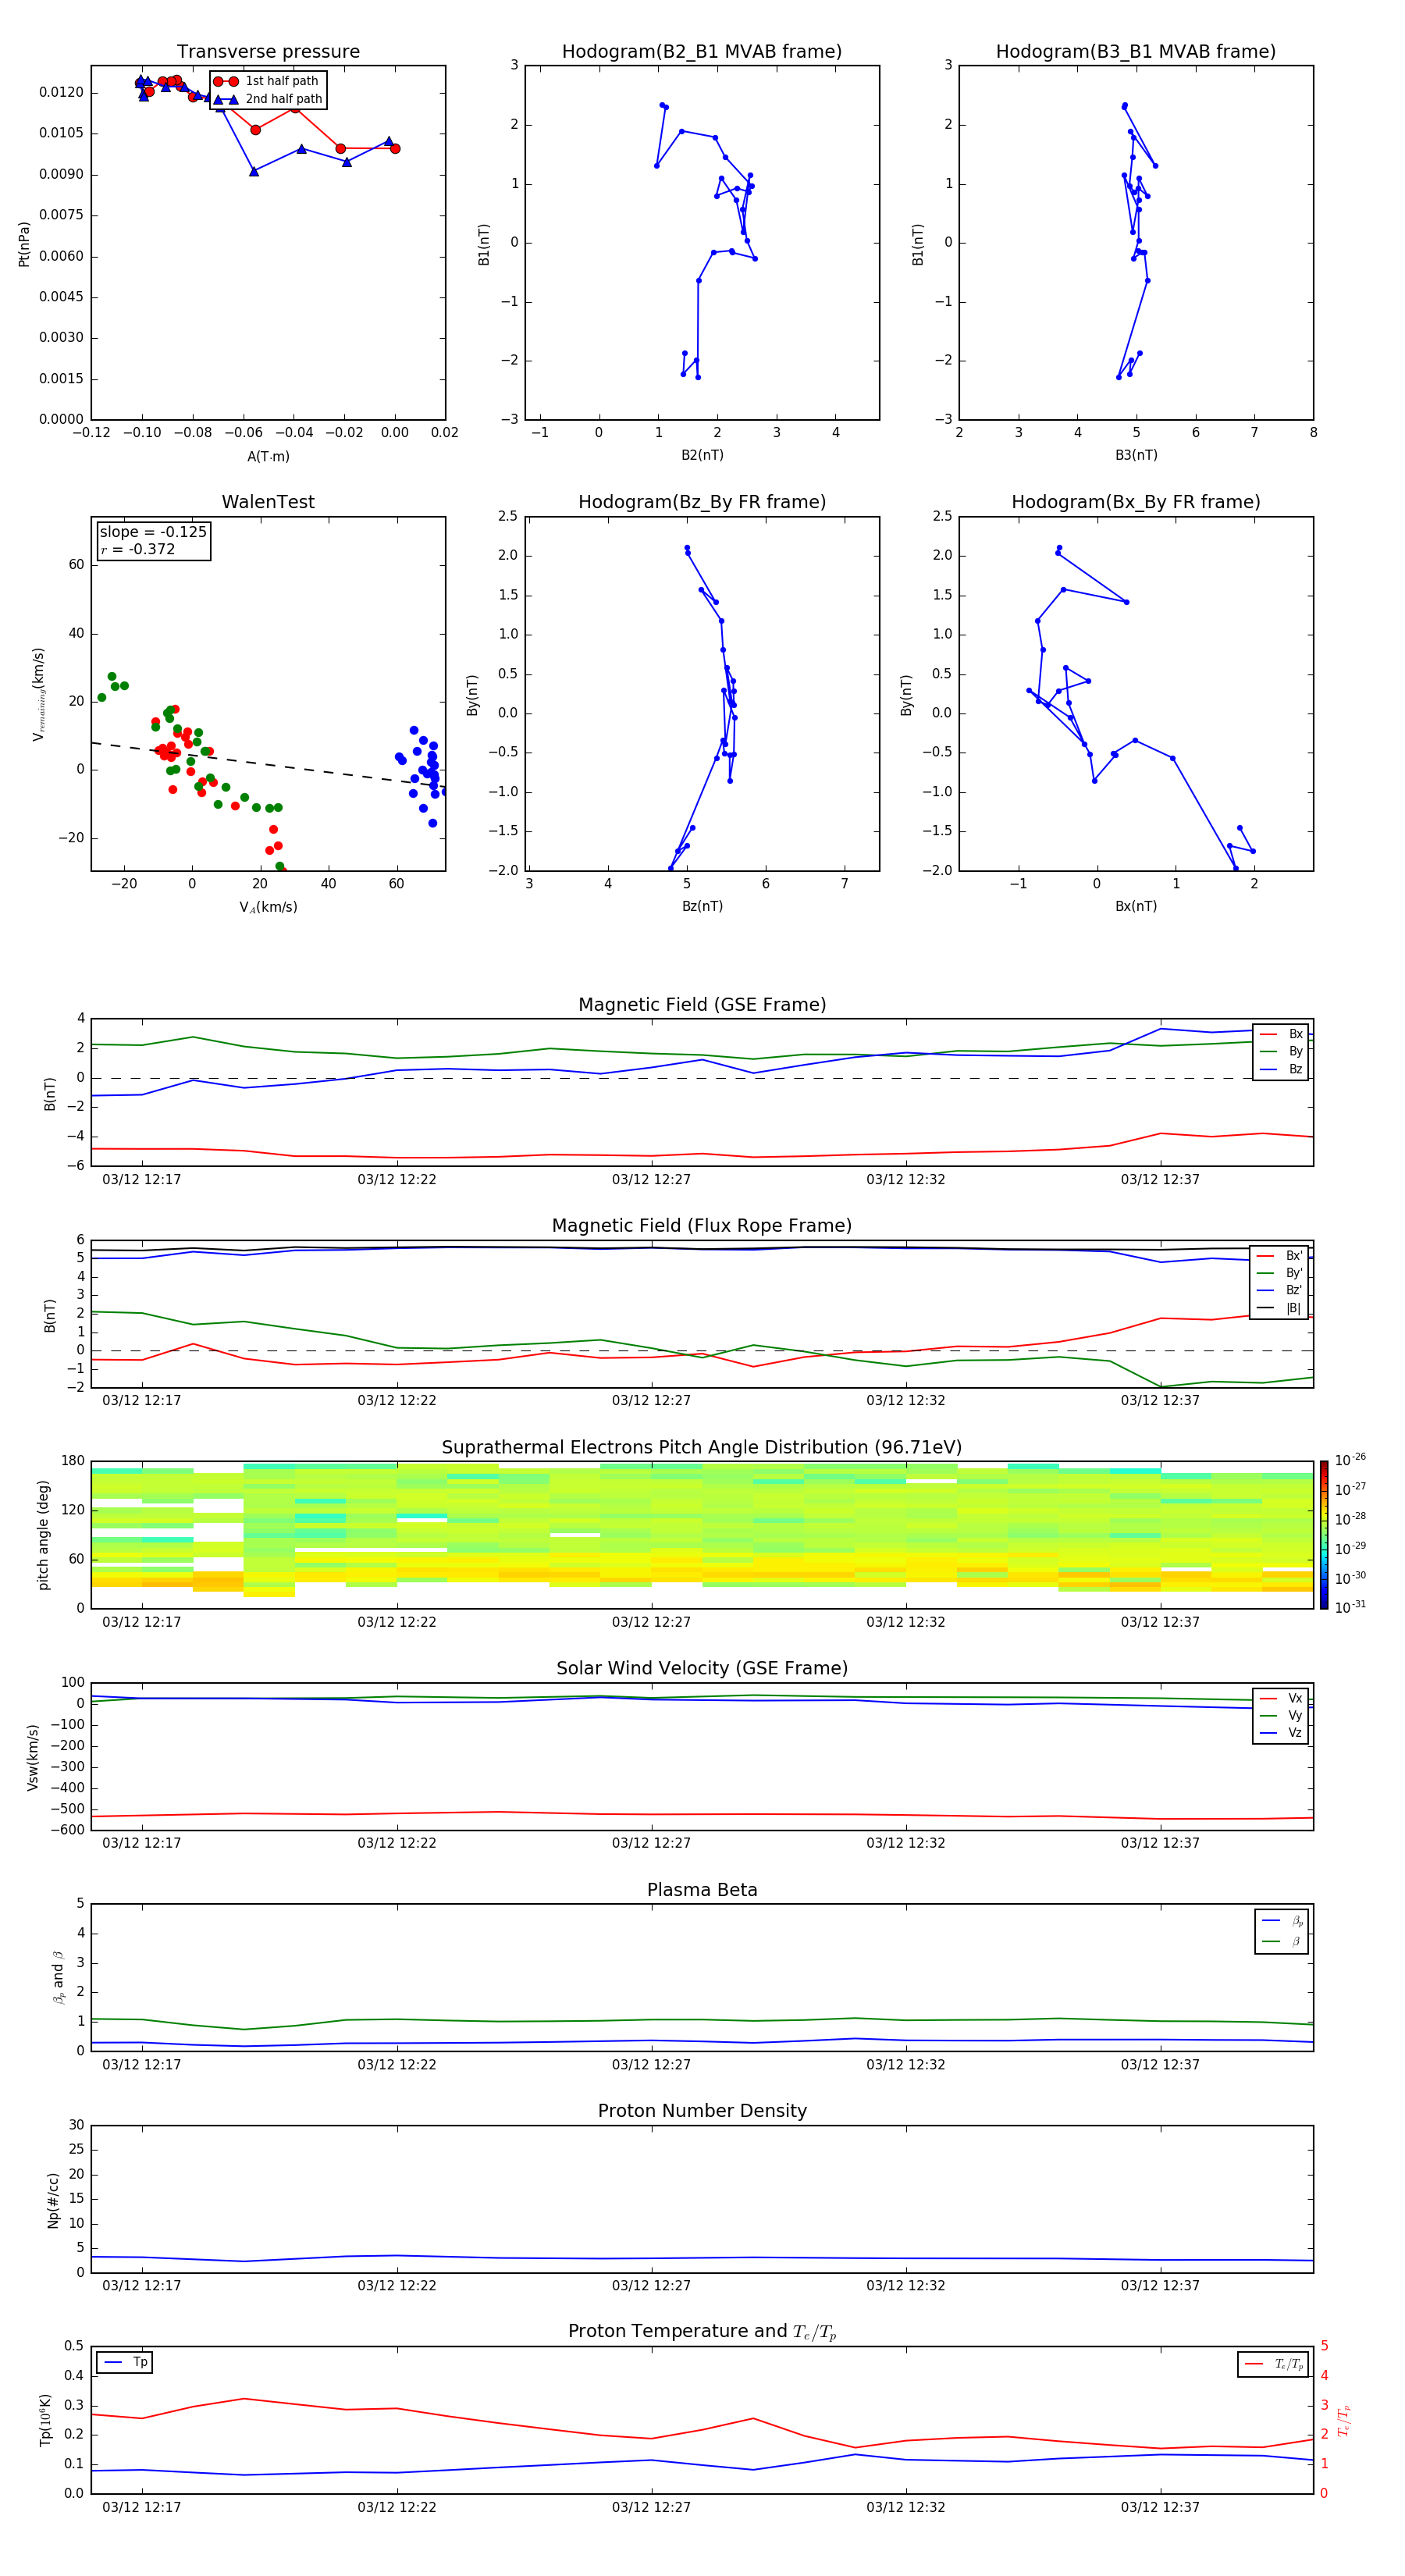Click the 'Transverse pressure' plot title
Image resolution: width=1405 pixels, height=2576 pixels.
pyautogui.click(x=268, y=52)
